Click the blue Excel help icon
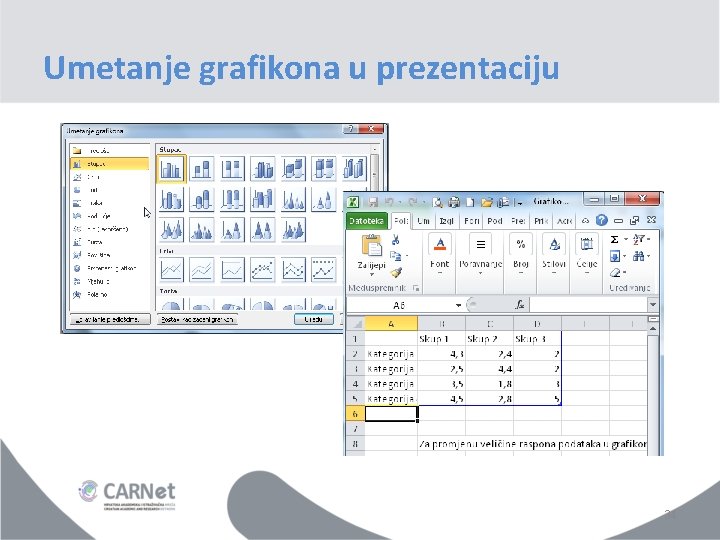 click(602, 220)
